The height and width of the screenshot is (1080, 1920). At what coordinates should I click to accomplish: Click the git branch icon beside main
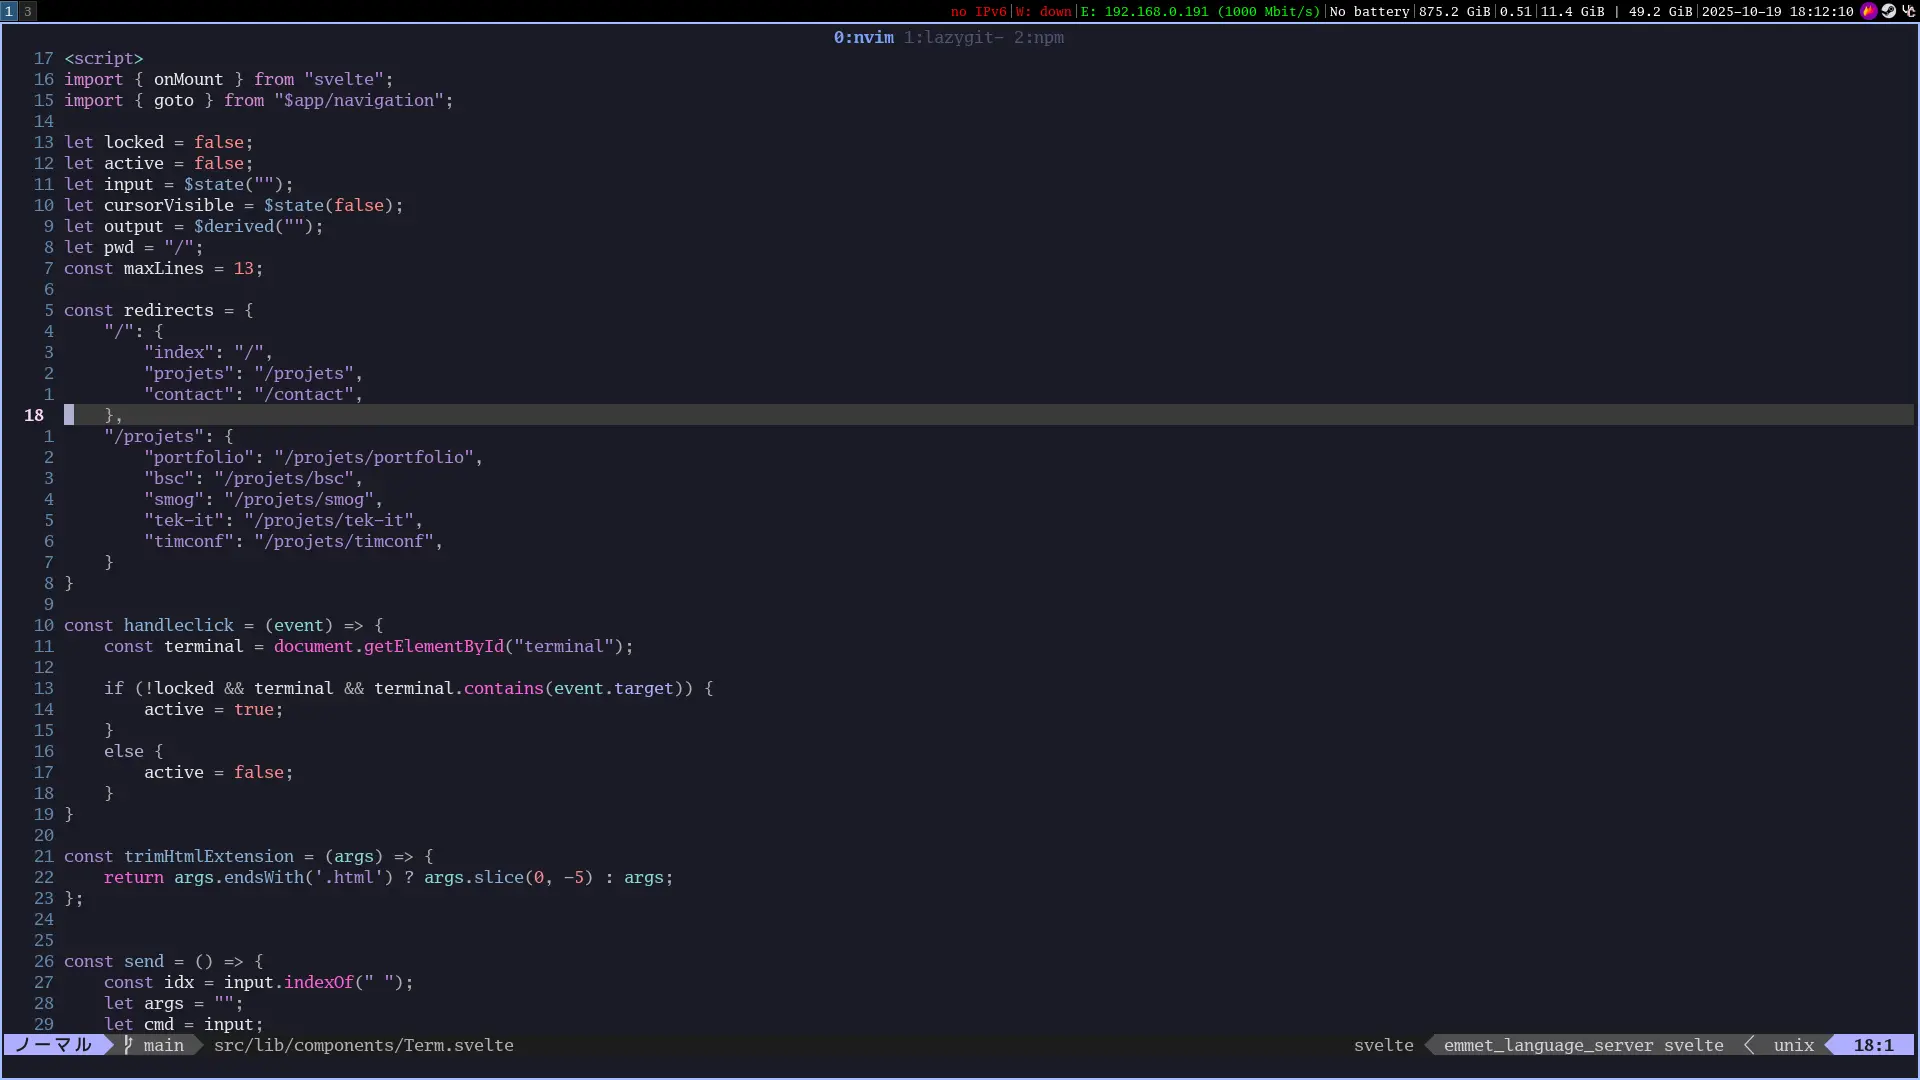point(128,1045)
